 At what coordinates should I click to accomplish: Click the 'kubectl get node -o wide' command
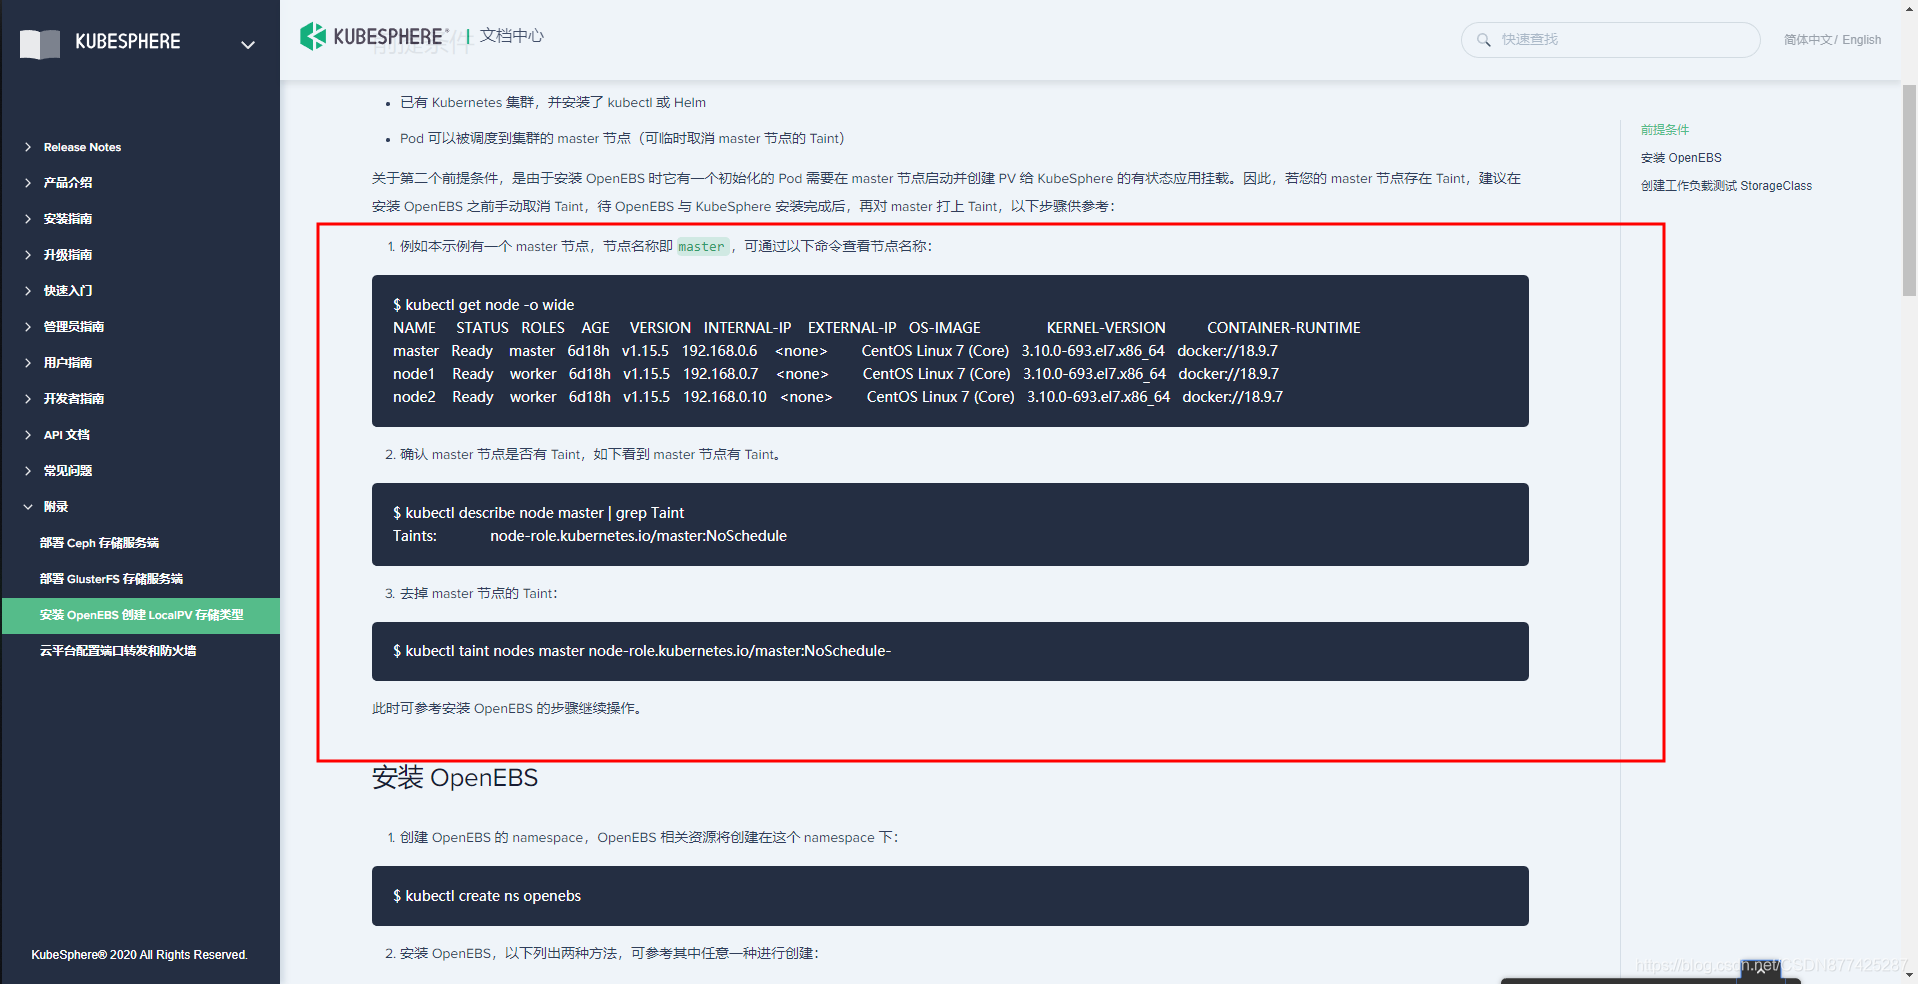click(484, 305)
